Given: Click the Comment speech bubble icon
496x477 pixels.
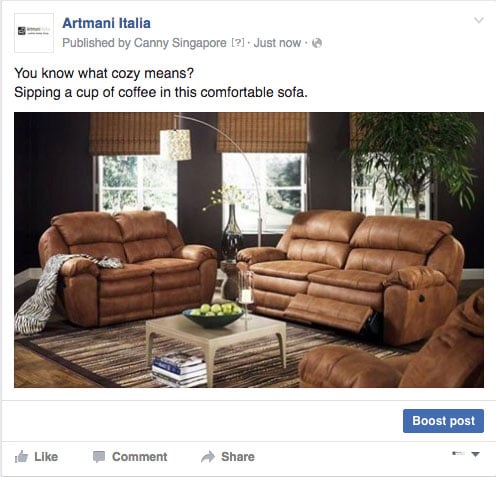Looking at the screenshot, I should [x=99, y=457].
